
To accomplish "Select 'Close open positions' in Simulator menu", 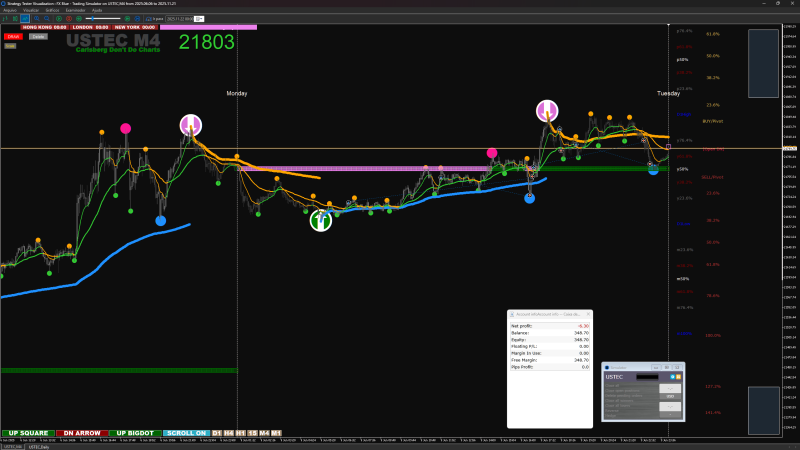I will pos(622,391).
